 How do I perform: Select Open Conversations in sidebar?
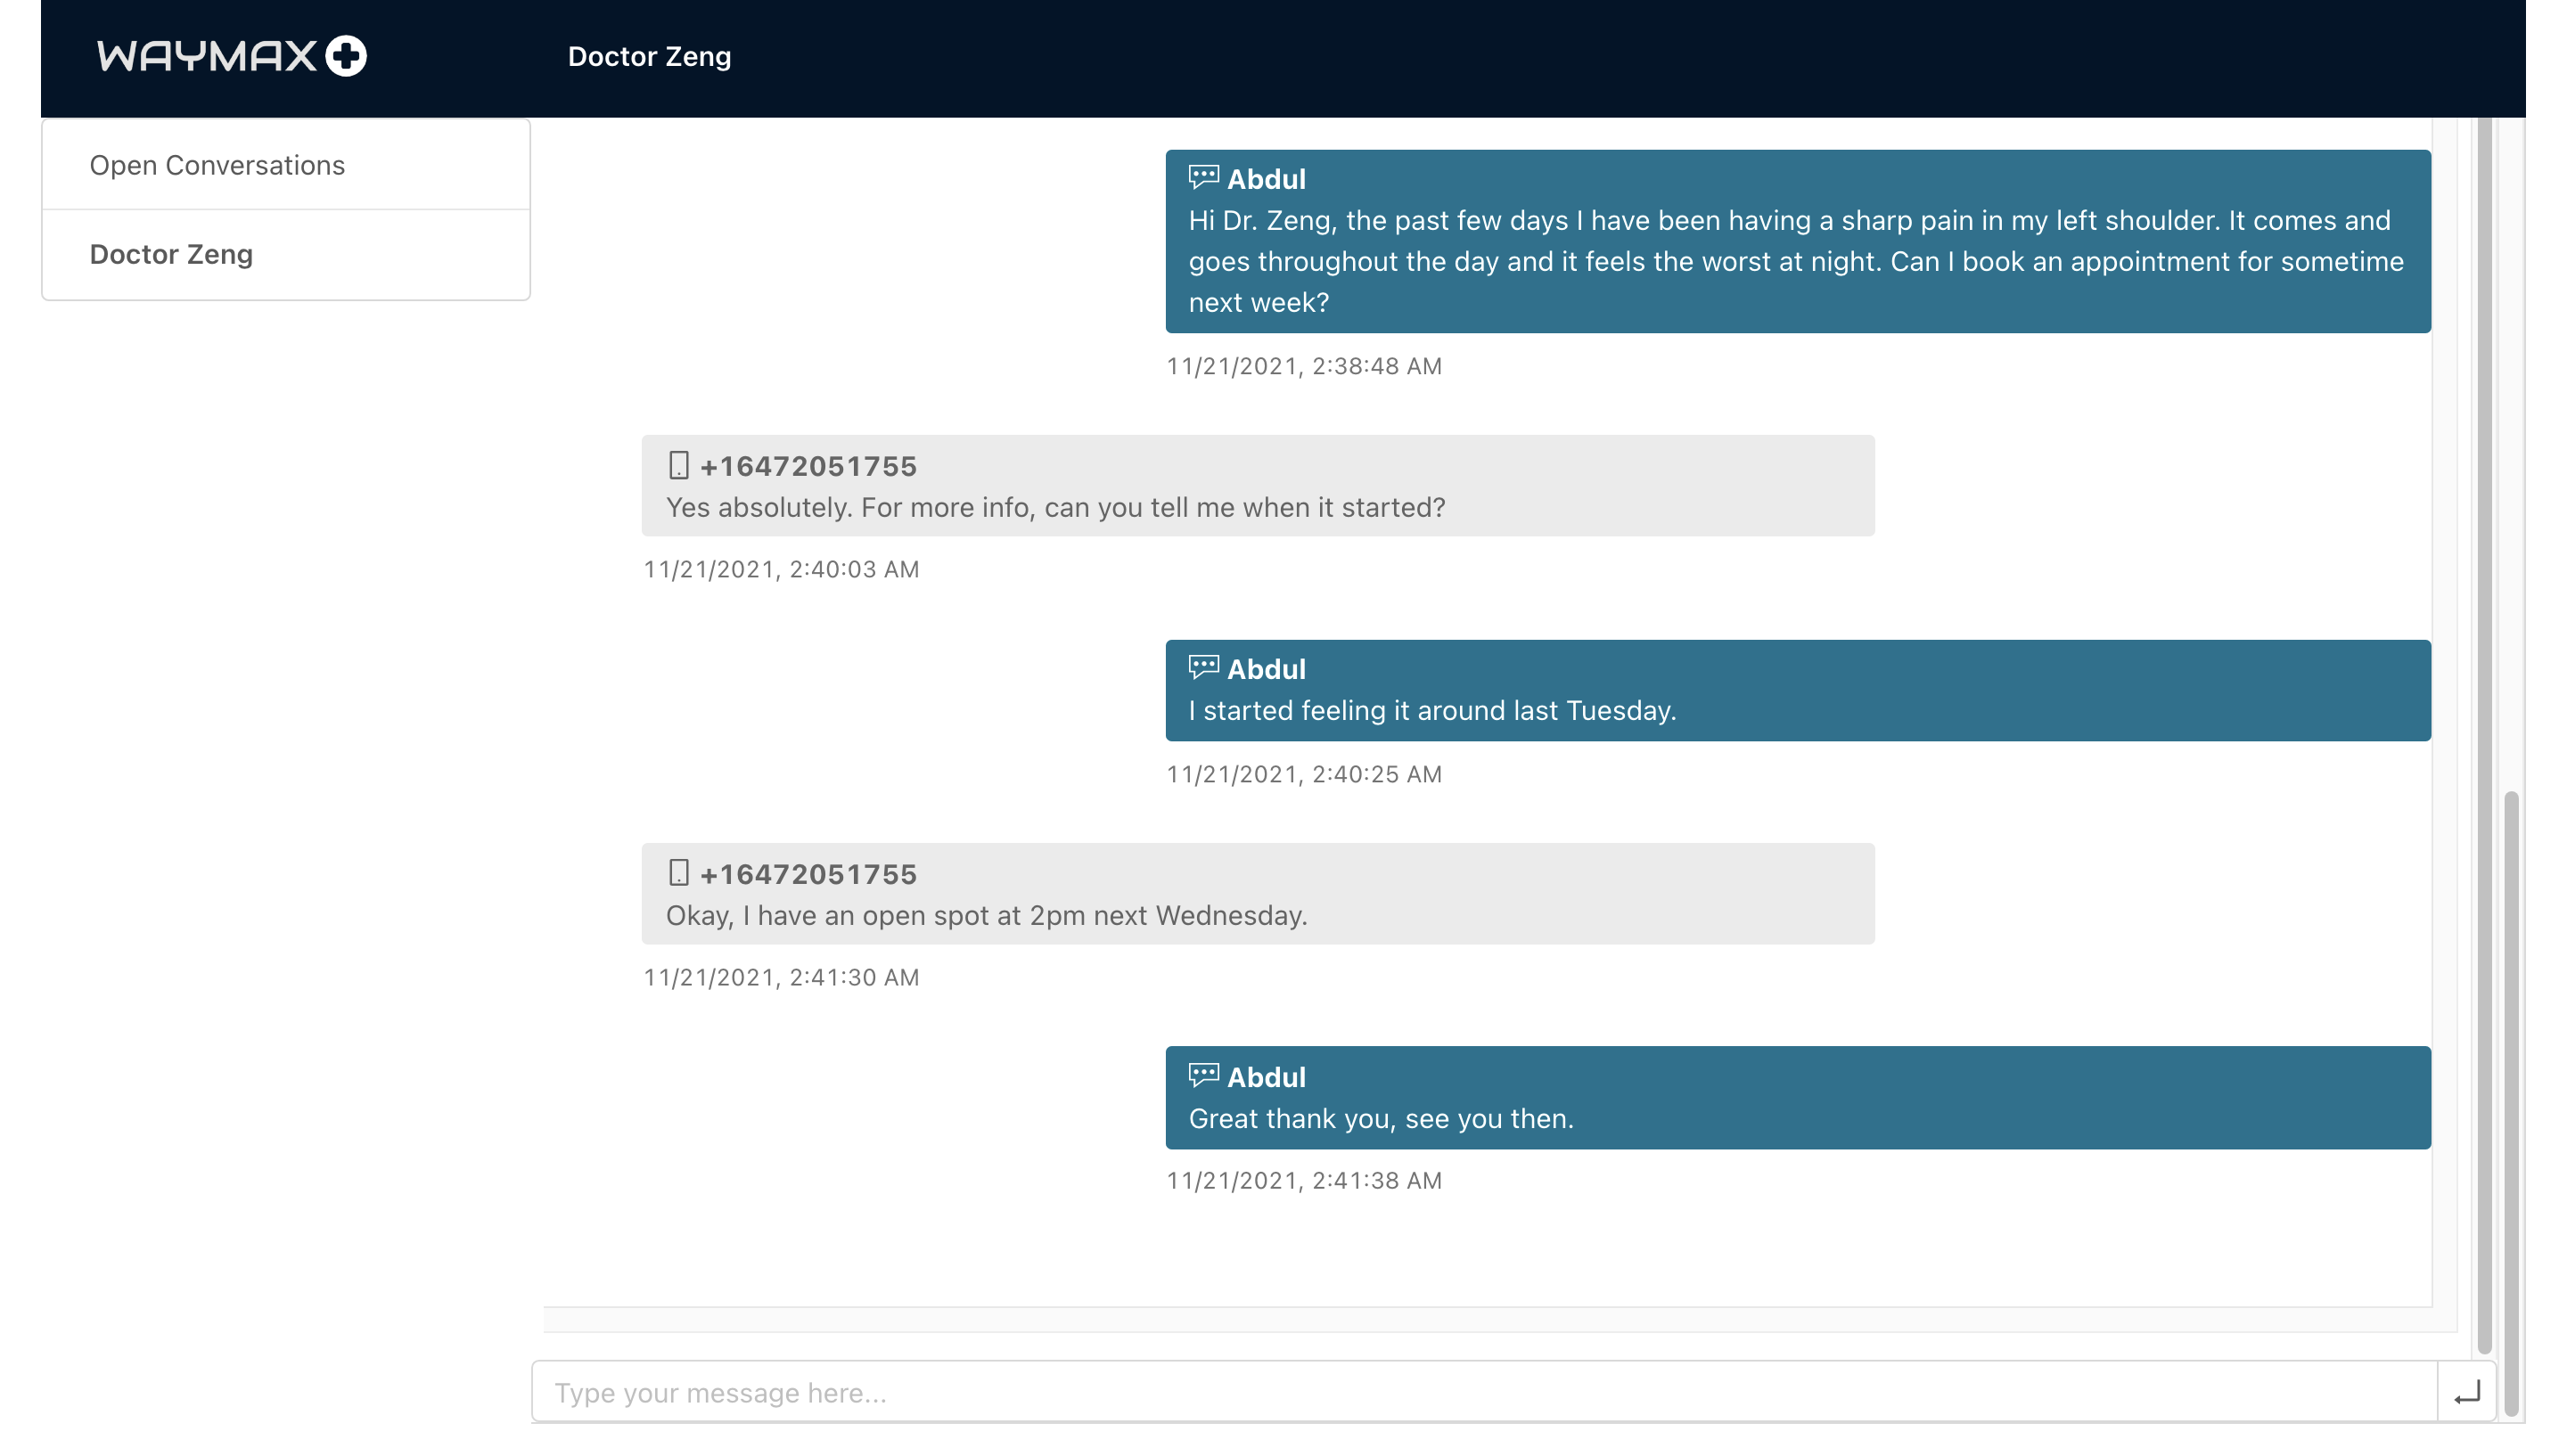217,165
